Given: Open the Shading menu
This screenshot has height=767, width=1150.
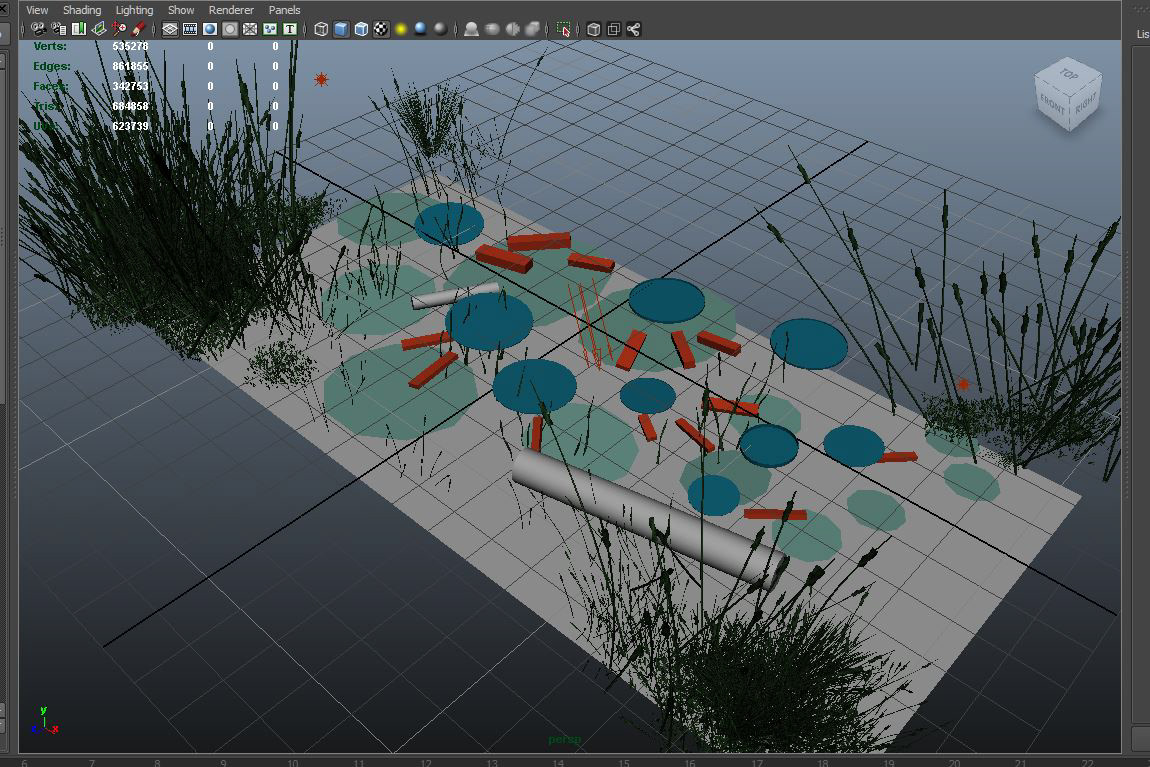Looking at the screenshot, I should tap(82, 10).
